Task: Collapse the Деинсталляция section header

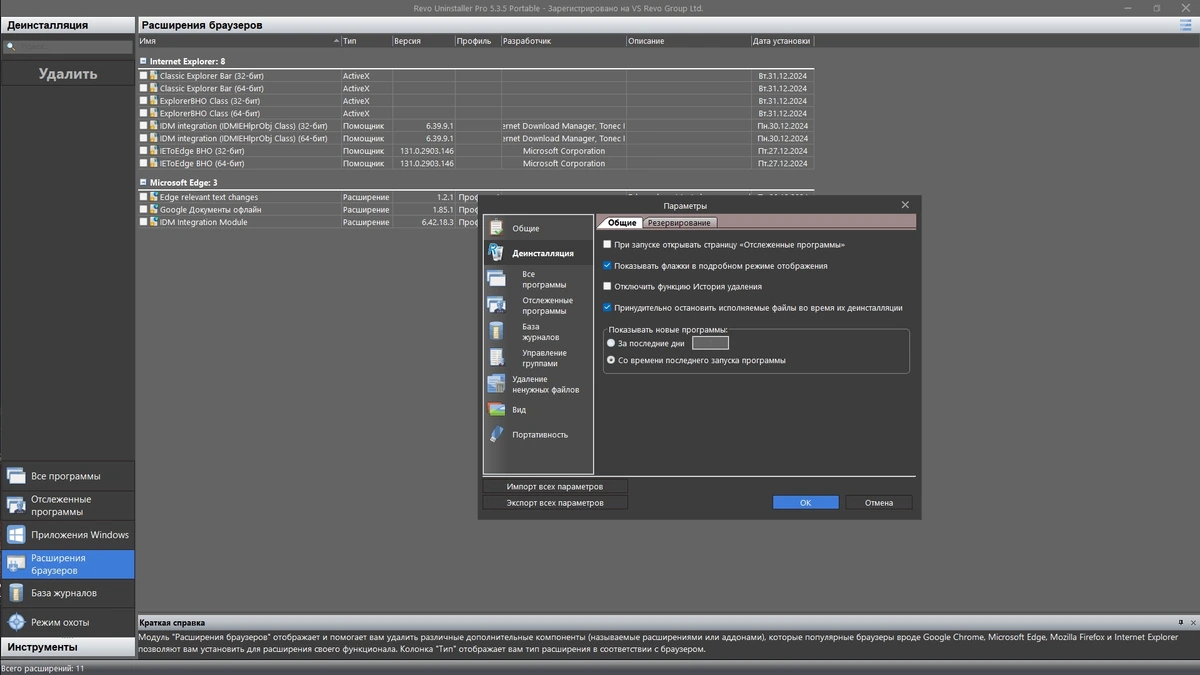Action: [67, 25]
